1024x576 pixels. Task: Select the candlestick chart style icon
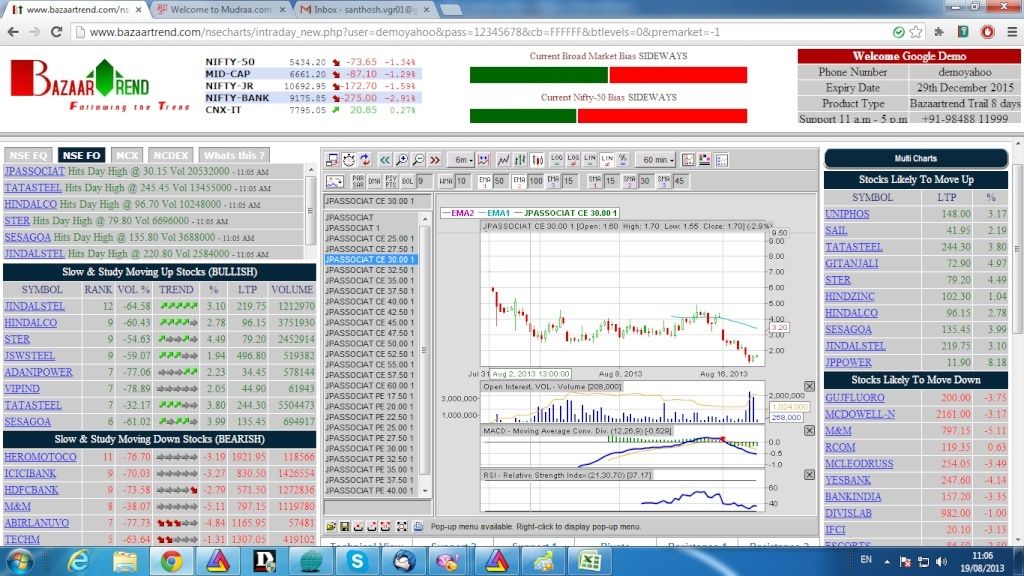click(537, 160)
